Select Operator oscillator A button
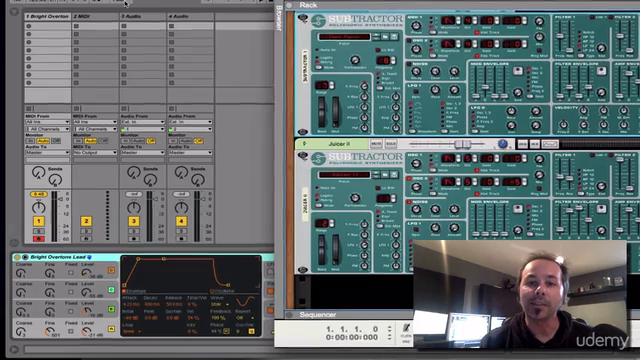The height and width of the screenshot is (360, 640). click(x=111, y=329)
